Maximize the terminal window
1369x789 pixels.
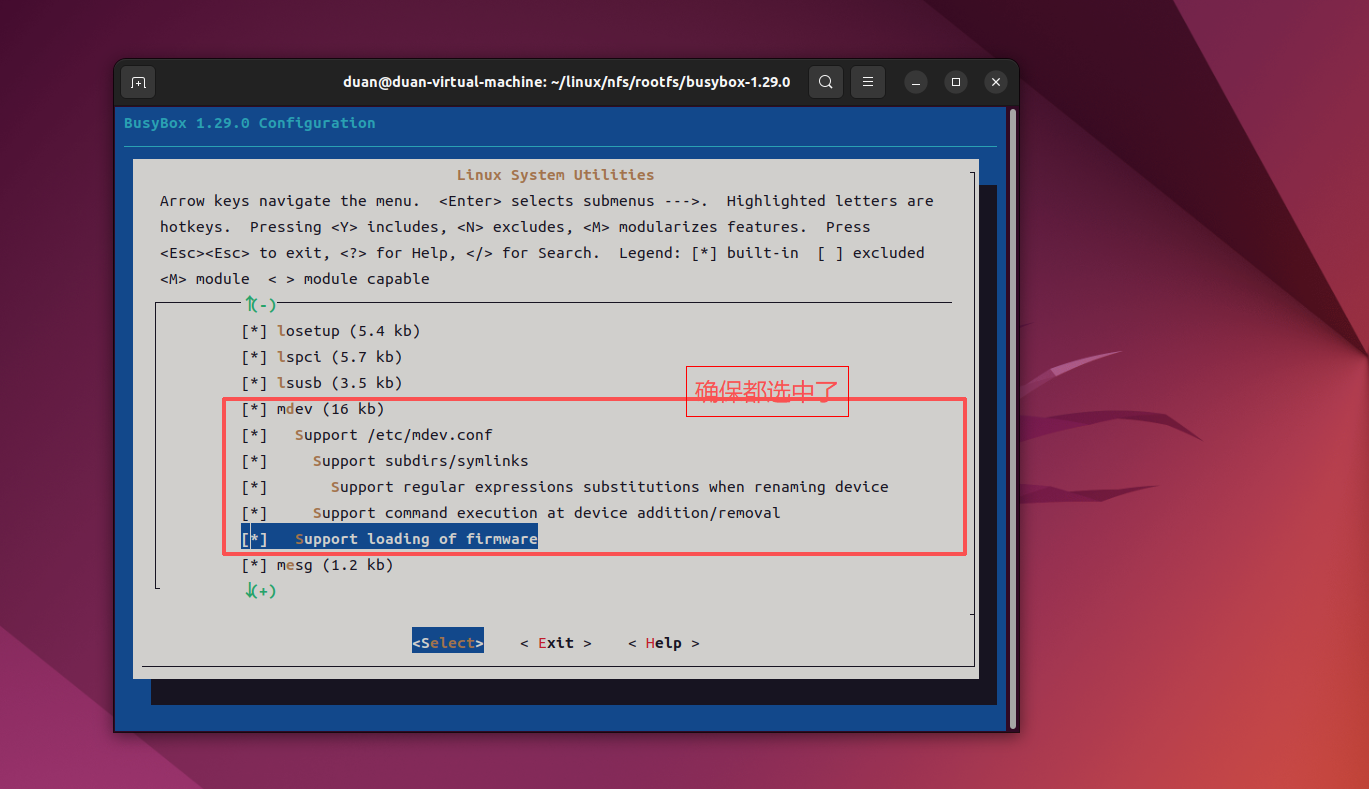tap(956, 82)
